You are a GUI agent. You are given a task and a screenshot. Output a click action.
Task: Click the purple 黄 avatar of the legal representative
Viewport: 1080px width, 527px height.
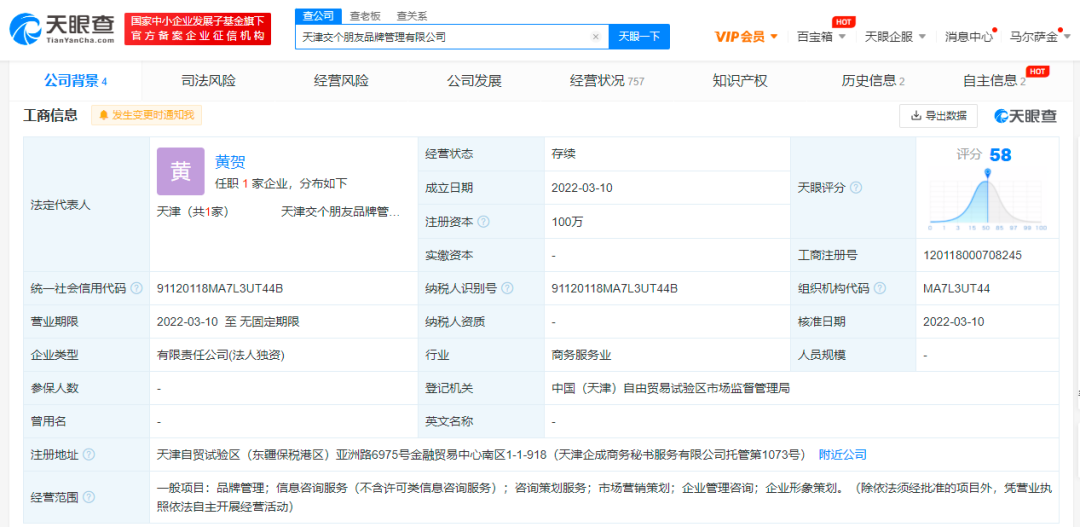[x=180, y=171]
